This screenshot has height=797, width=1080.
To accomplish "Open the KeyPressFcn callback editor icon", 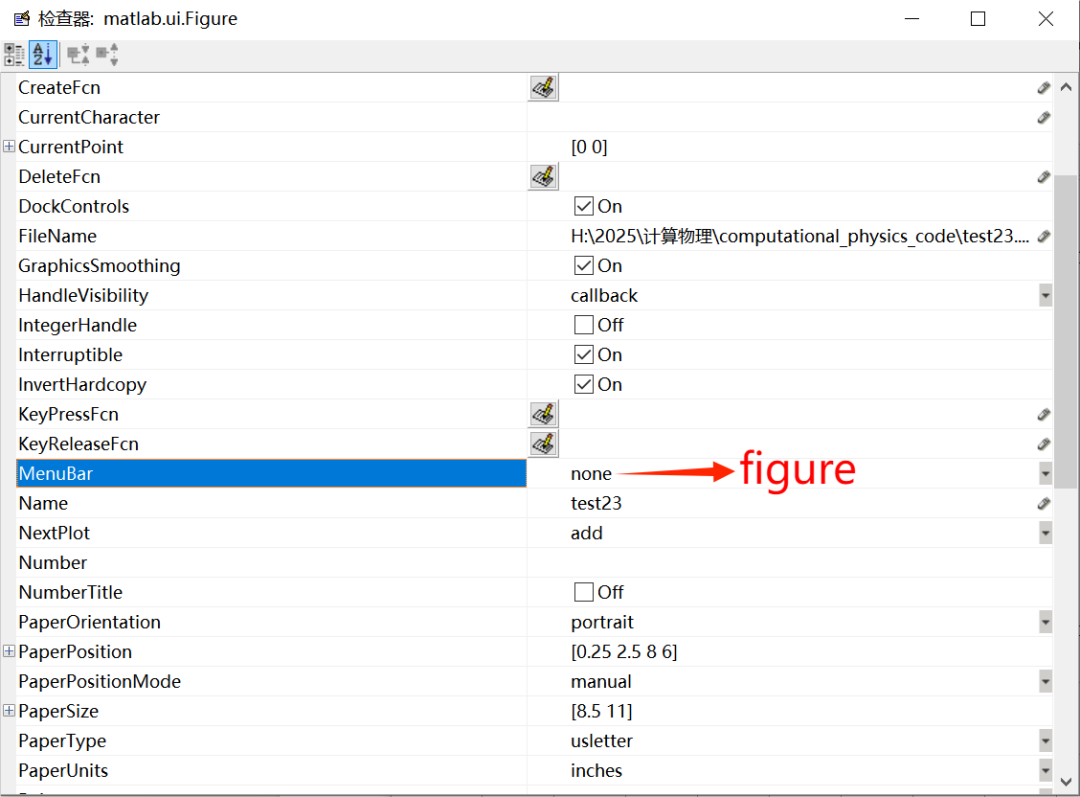I will 543,414.
